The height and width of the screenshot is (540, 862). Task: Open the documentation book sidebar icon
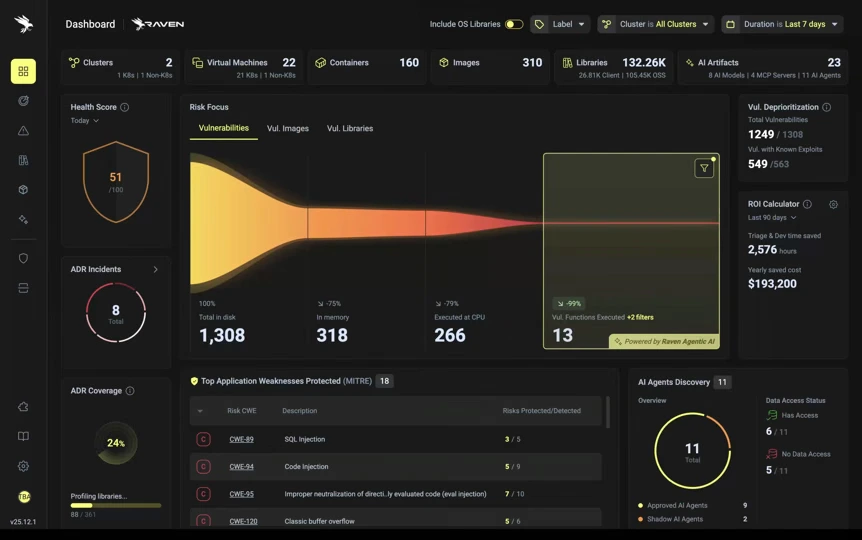(x=23, y=436)
